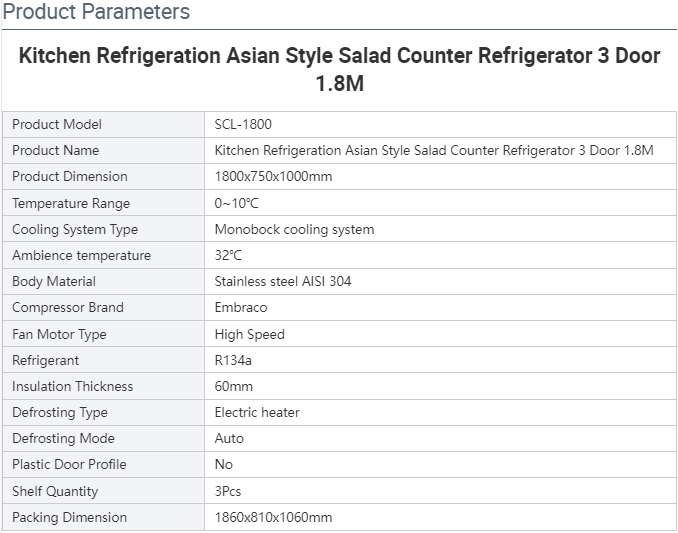Click the Temperature Range label
The image size is (678, 533).
pos(71,203)
